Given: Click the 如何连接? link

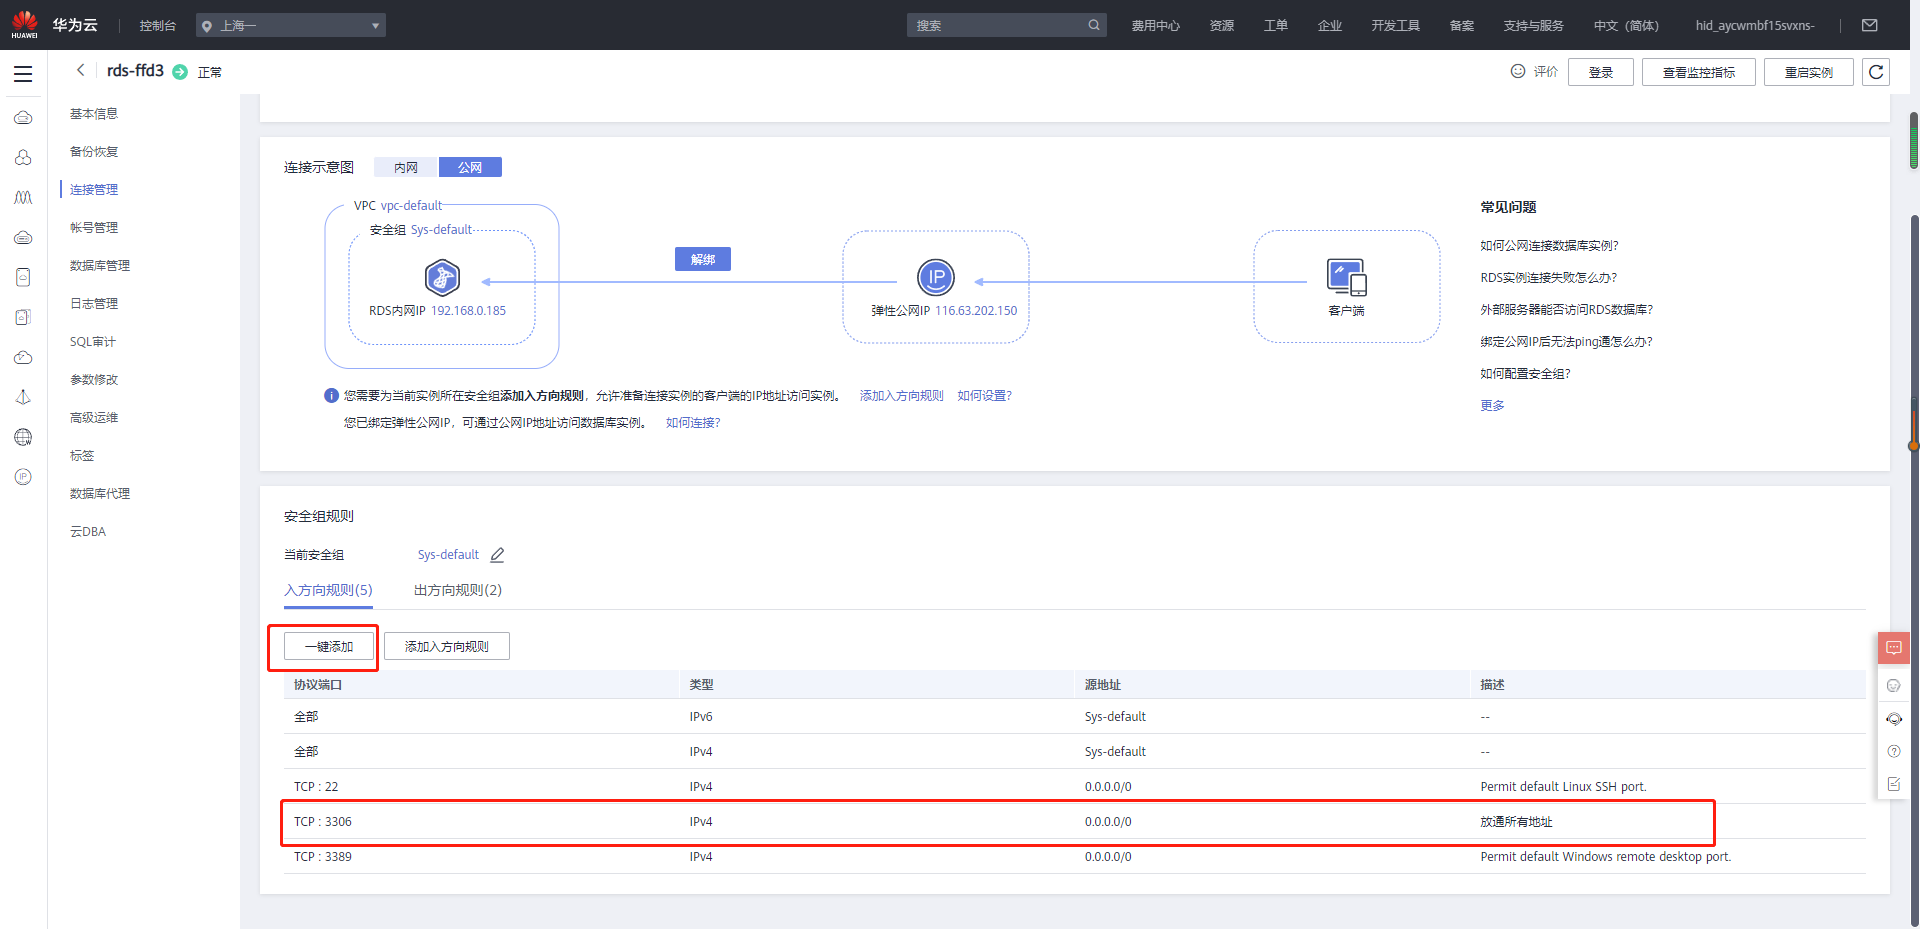Looking at the screenshot, I should (x=693, y=423).
